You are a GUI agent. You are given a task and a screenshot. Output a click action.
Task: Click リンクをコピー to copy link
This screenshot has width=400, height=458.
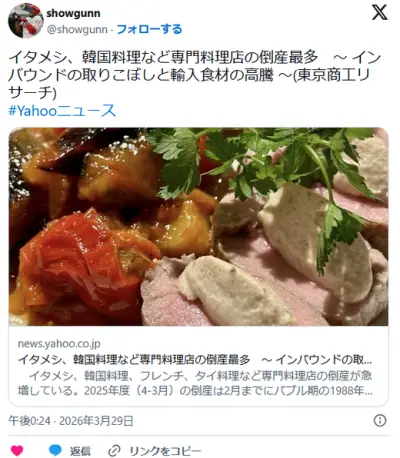point(165,451)
